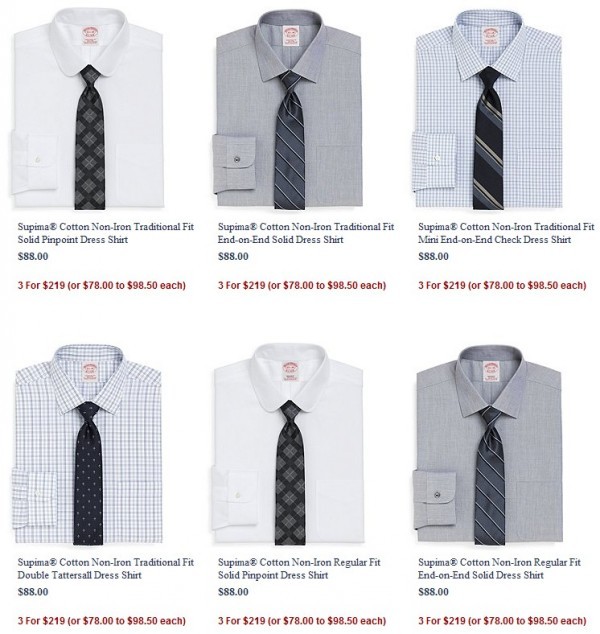Click Double Tattersall Dress Shirt title link
Screen dimensions: 600x634
pos(106,568)
